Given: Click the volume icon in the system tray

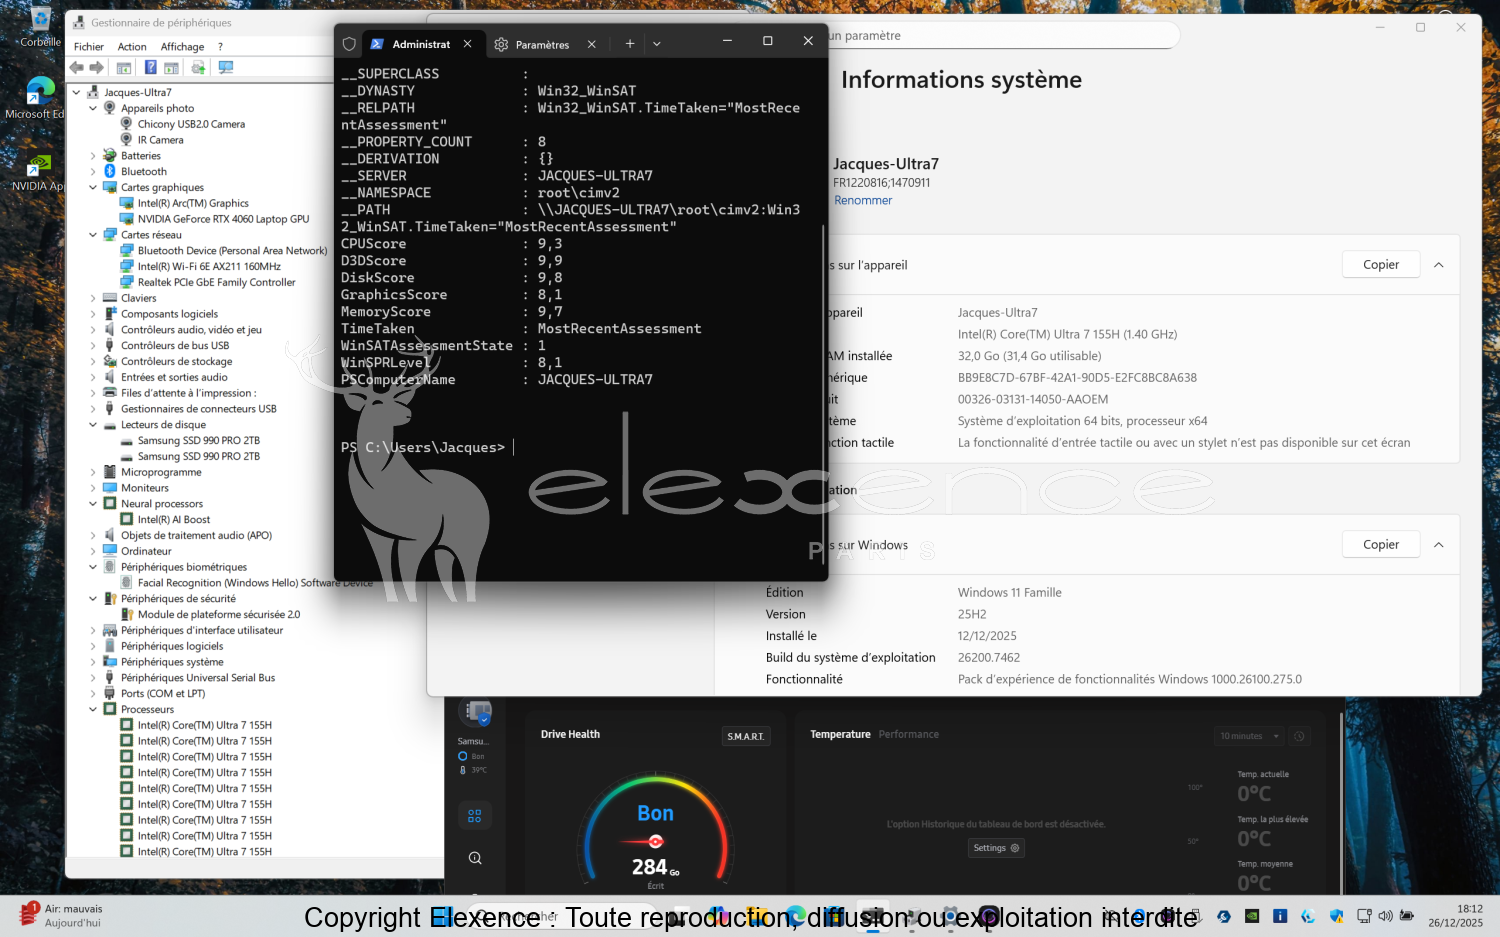Looking at the screenshot, I should tap(1385, 916).
